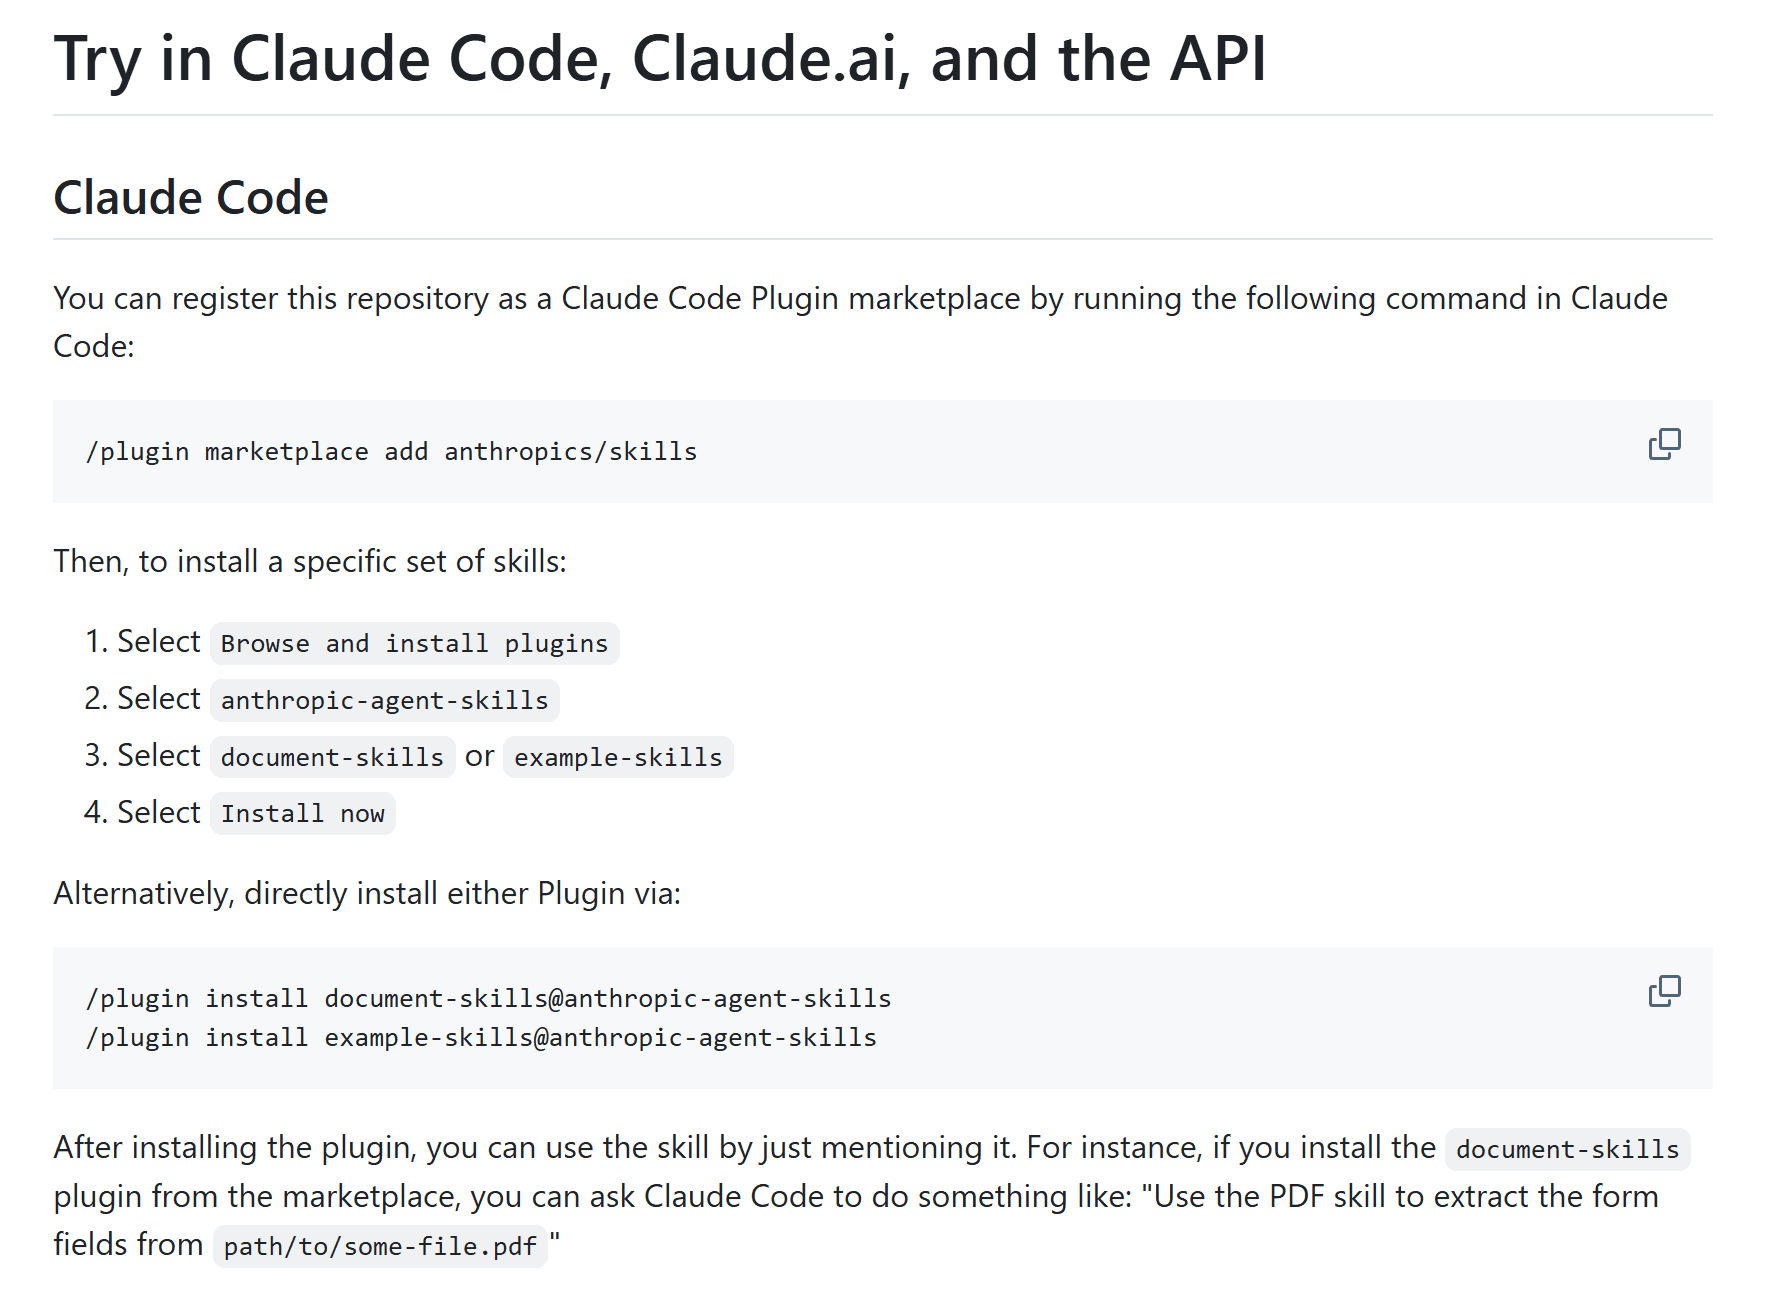Click the Claude Code section heading

[191, 197]
